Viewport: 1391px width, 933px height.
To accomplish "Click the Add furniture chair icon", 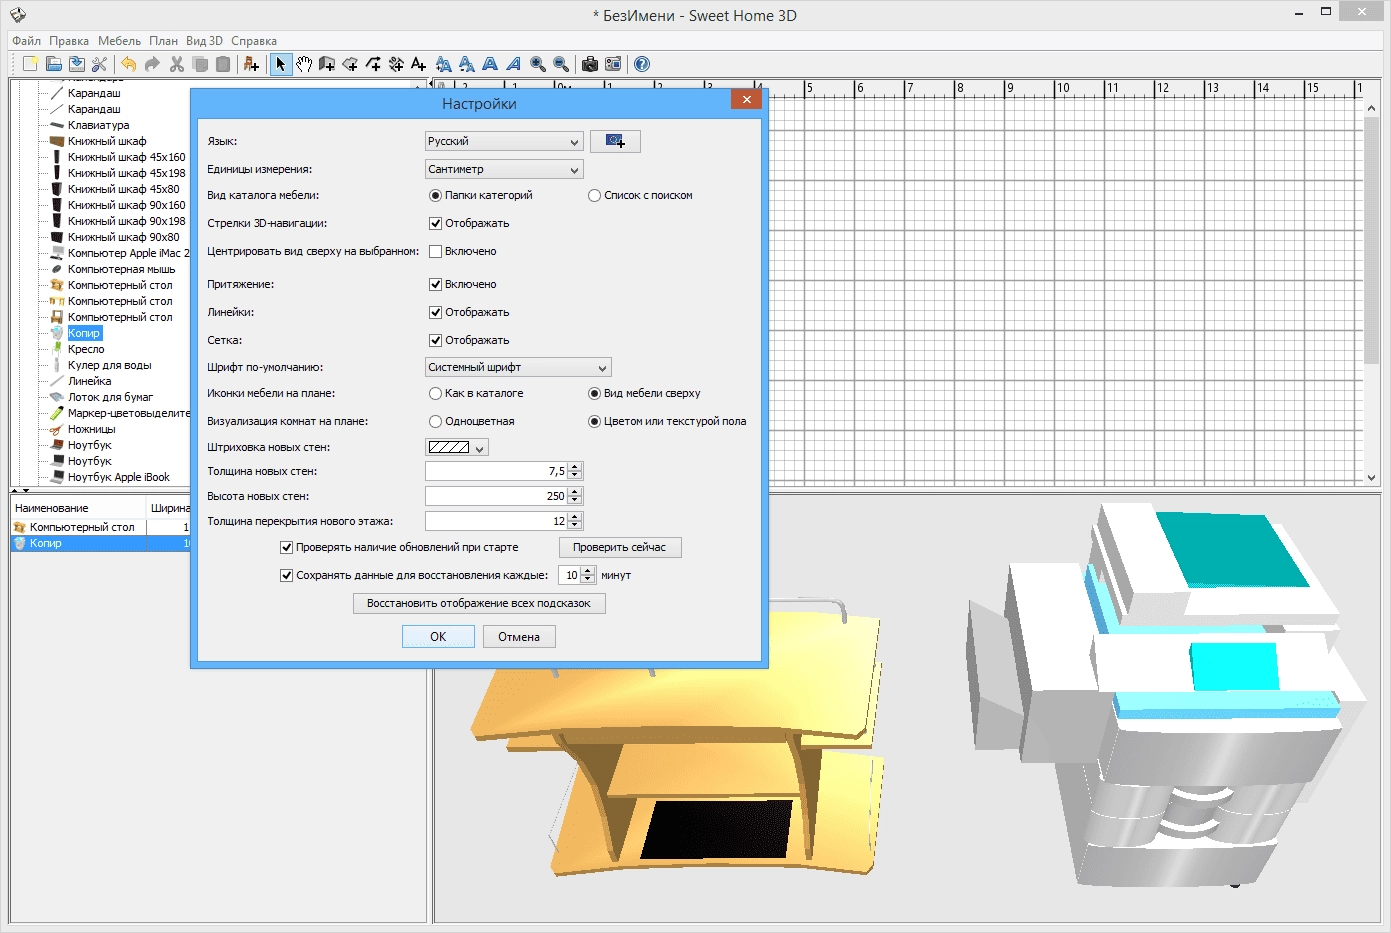I will point(251,64).
